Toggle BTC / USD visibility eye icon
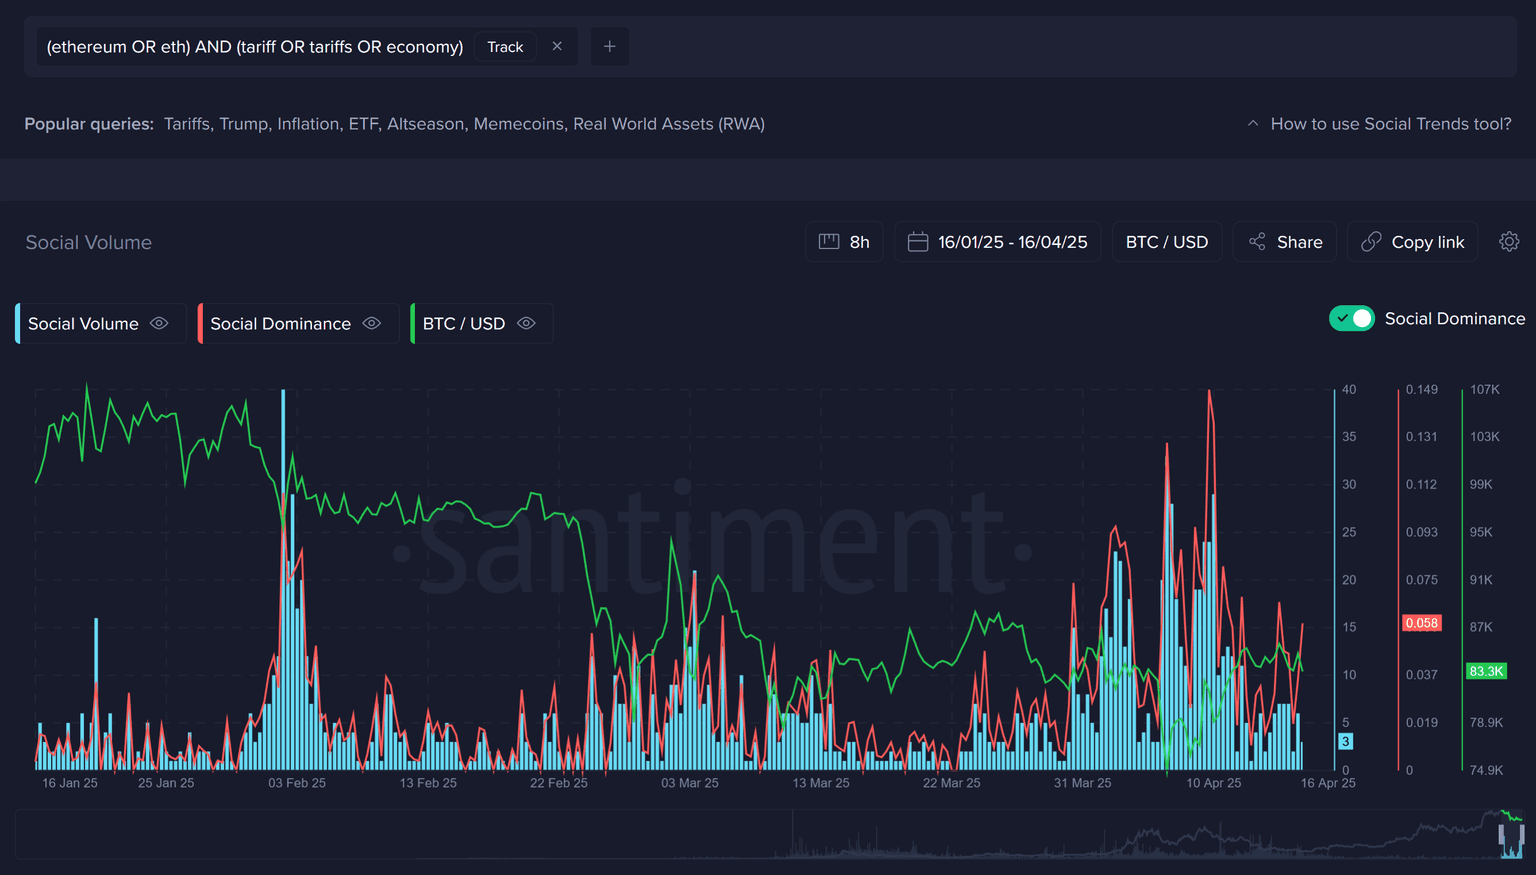Screen dimensions: 1536x875 pyautogui.click(x=527, y=324)
